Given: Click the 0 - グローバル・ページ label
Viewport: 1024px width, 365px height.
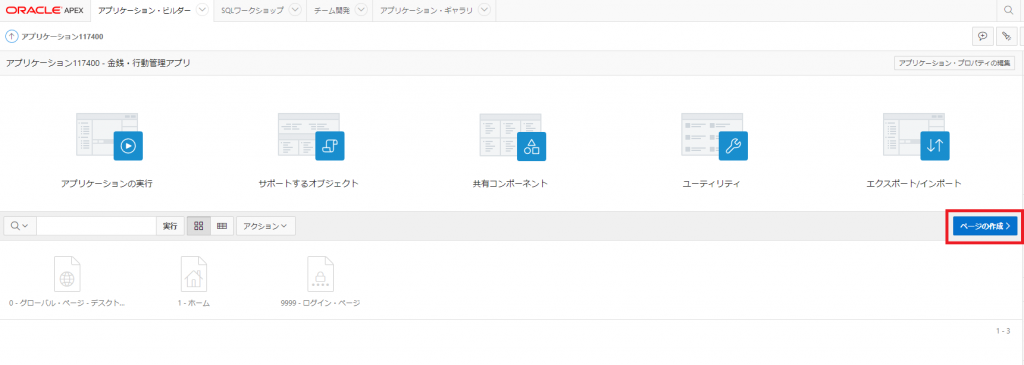Looking at the screenshot, I should [67, 304].
